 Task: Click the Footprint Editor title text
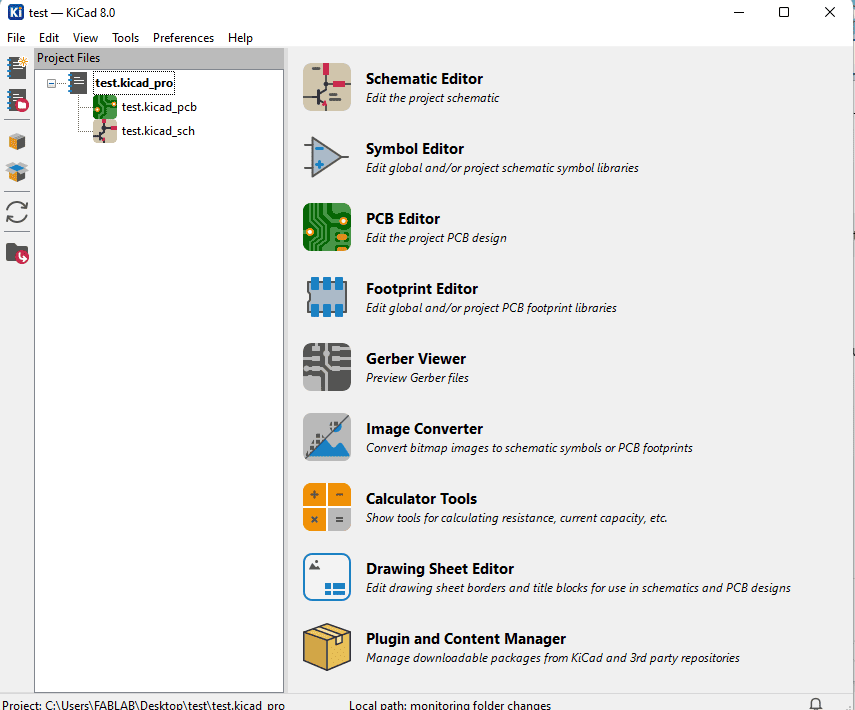[x=422, y=289]
